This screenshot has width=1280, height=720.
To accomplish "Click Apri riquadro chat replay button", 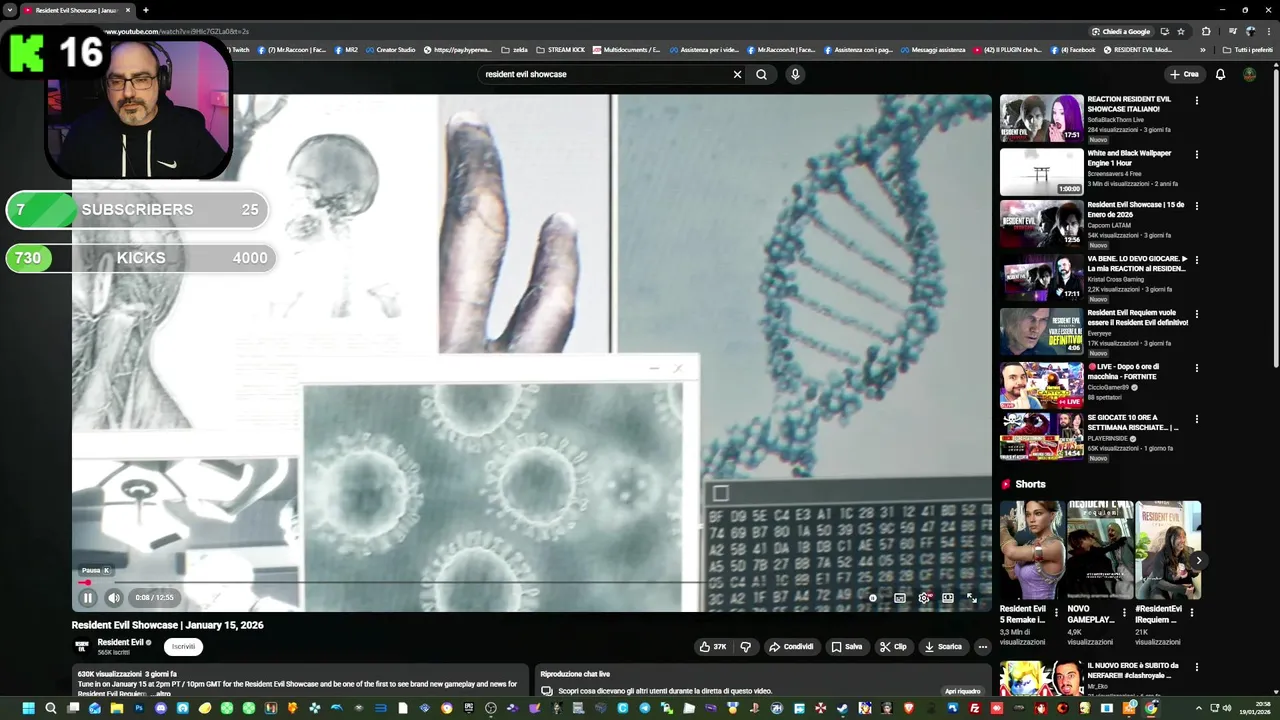I will (x=963, y=691).
